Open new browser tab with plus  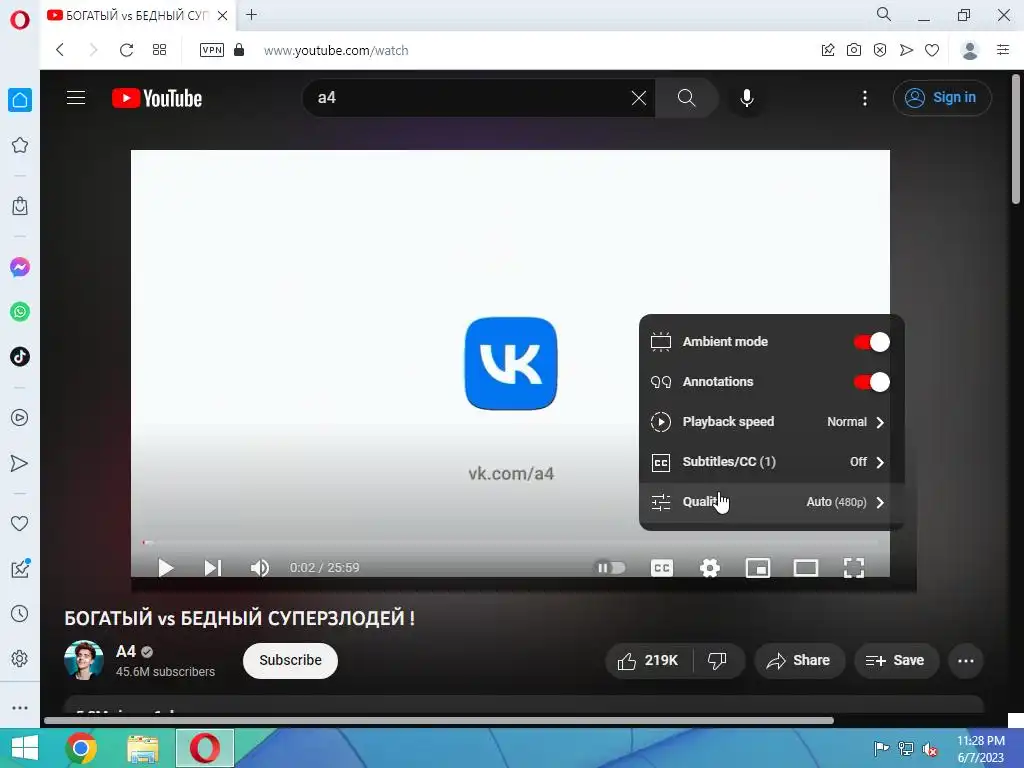[251, 14]
